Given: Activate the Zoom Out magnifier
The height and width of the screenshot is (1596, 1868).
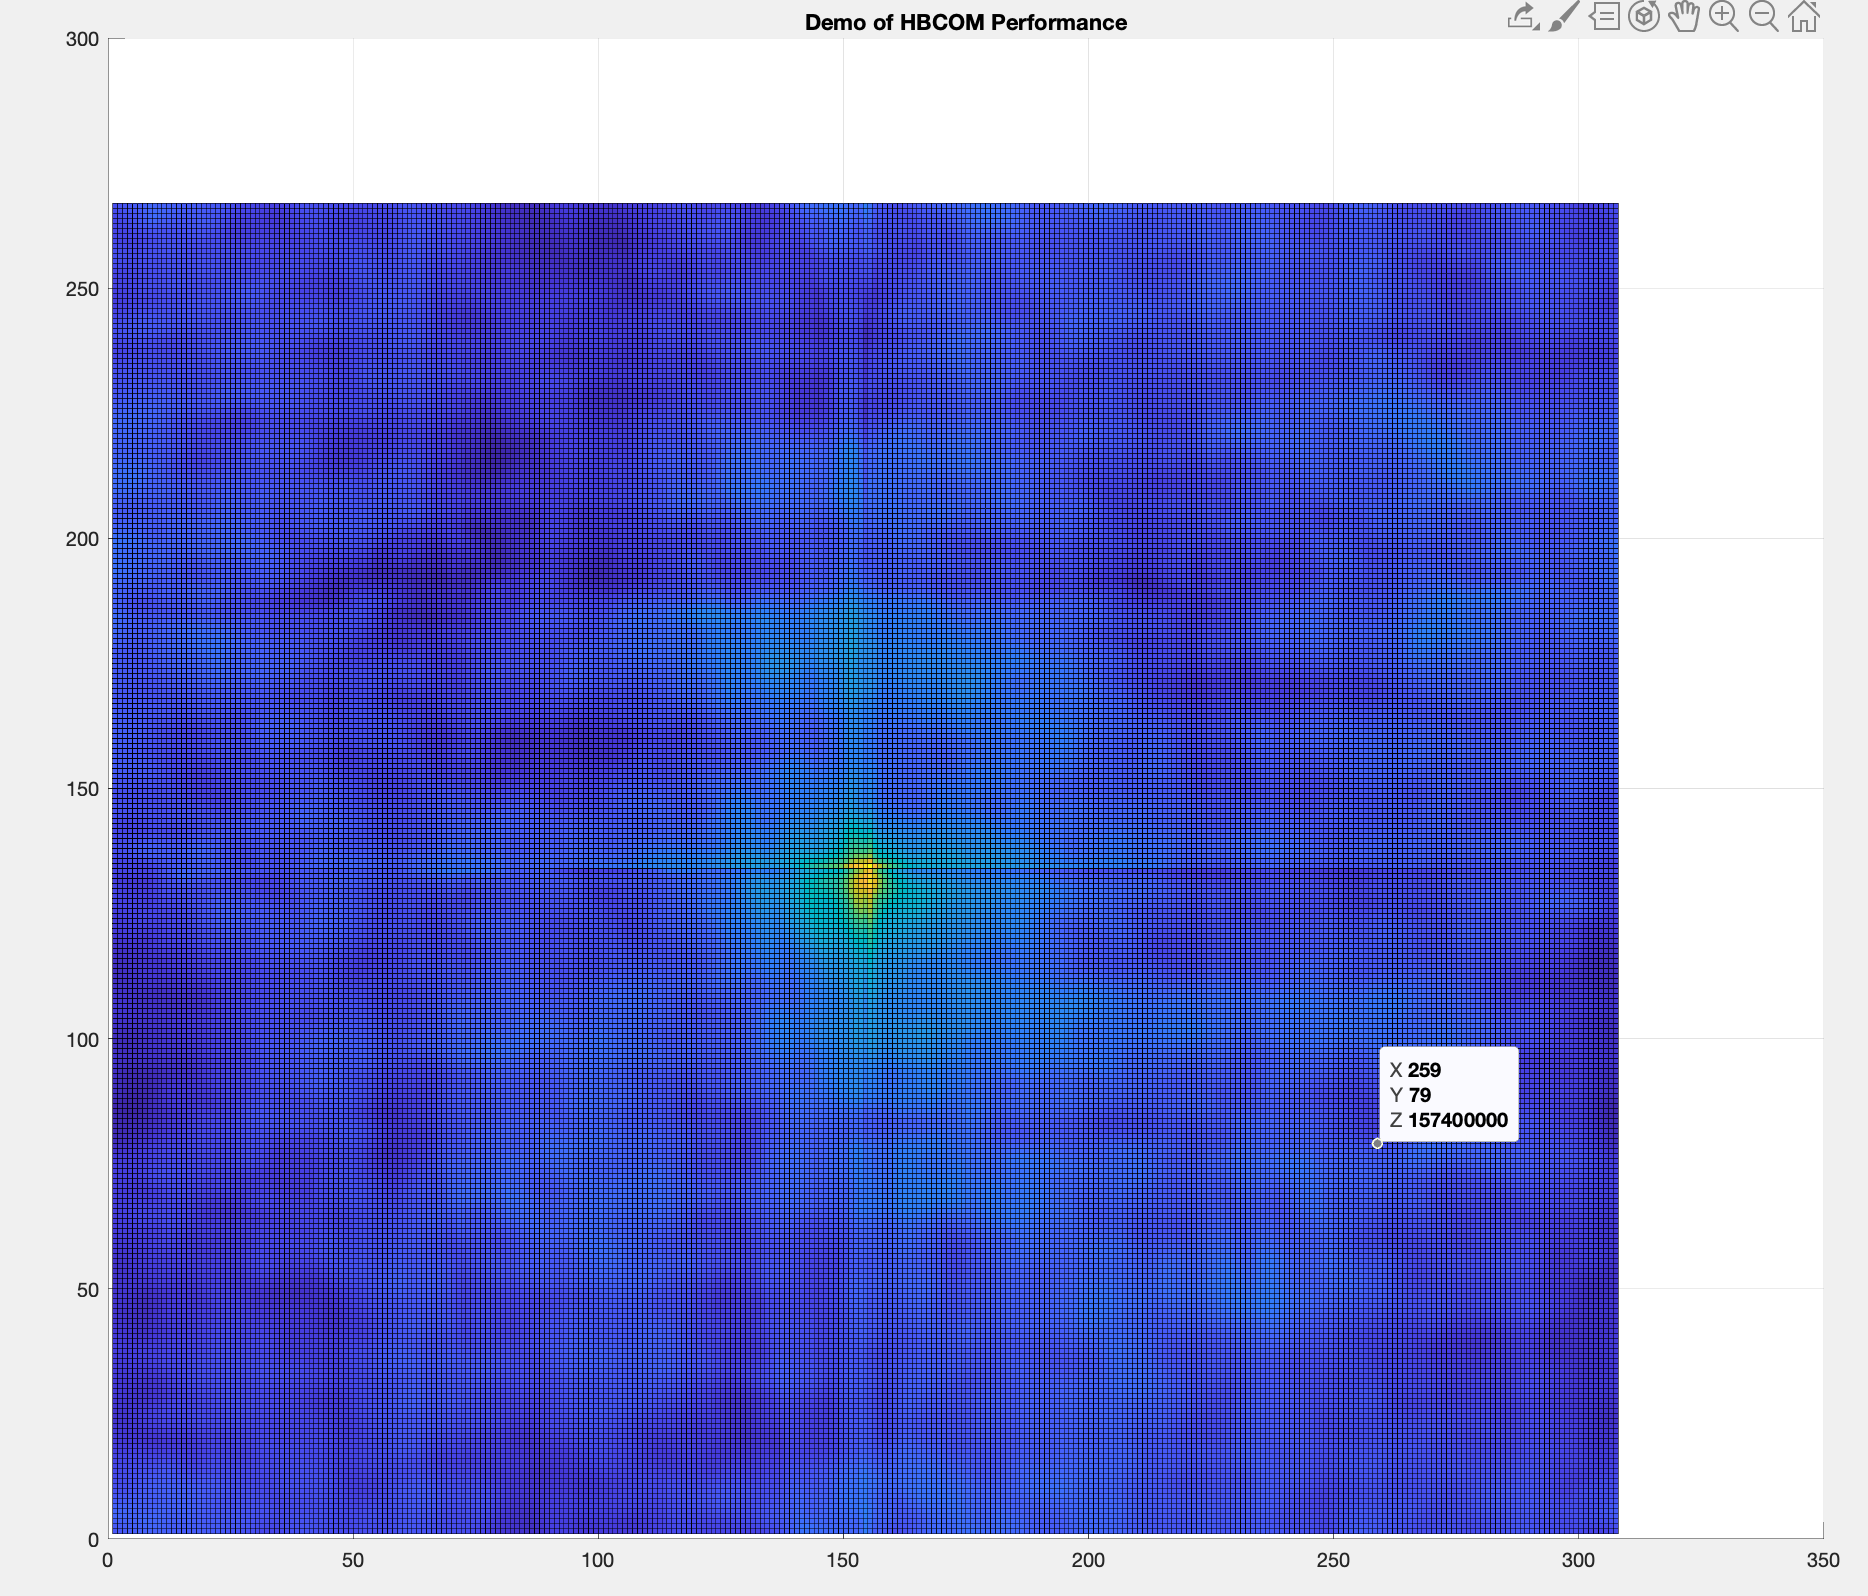Looking at the screenshot, I should [1764, 17].
